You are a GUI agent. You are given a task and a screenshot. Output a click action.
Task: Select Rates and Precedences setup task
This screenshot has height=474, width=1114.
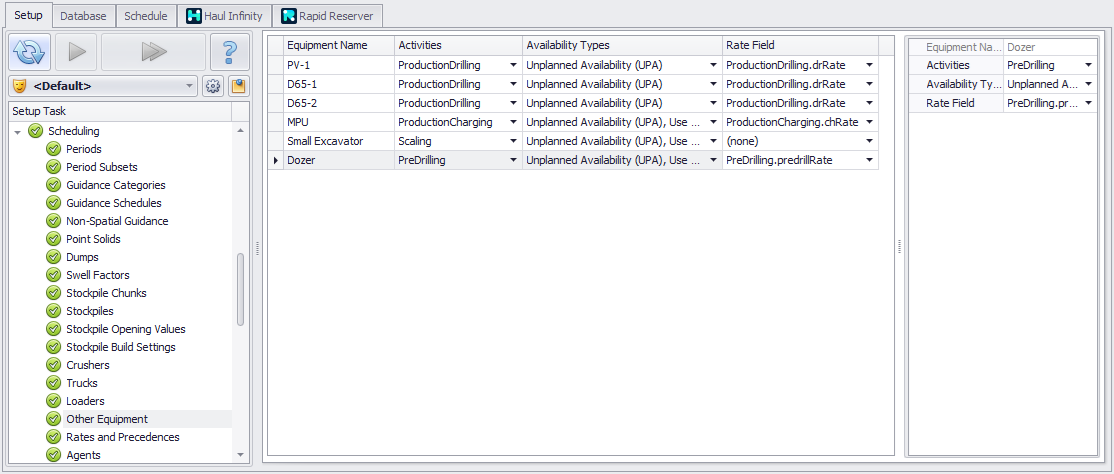click(x=122, y=437)
